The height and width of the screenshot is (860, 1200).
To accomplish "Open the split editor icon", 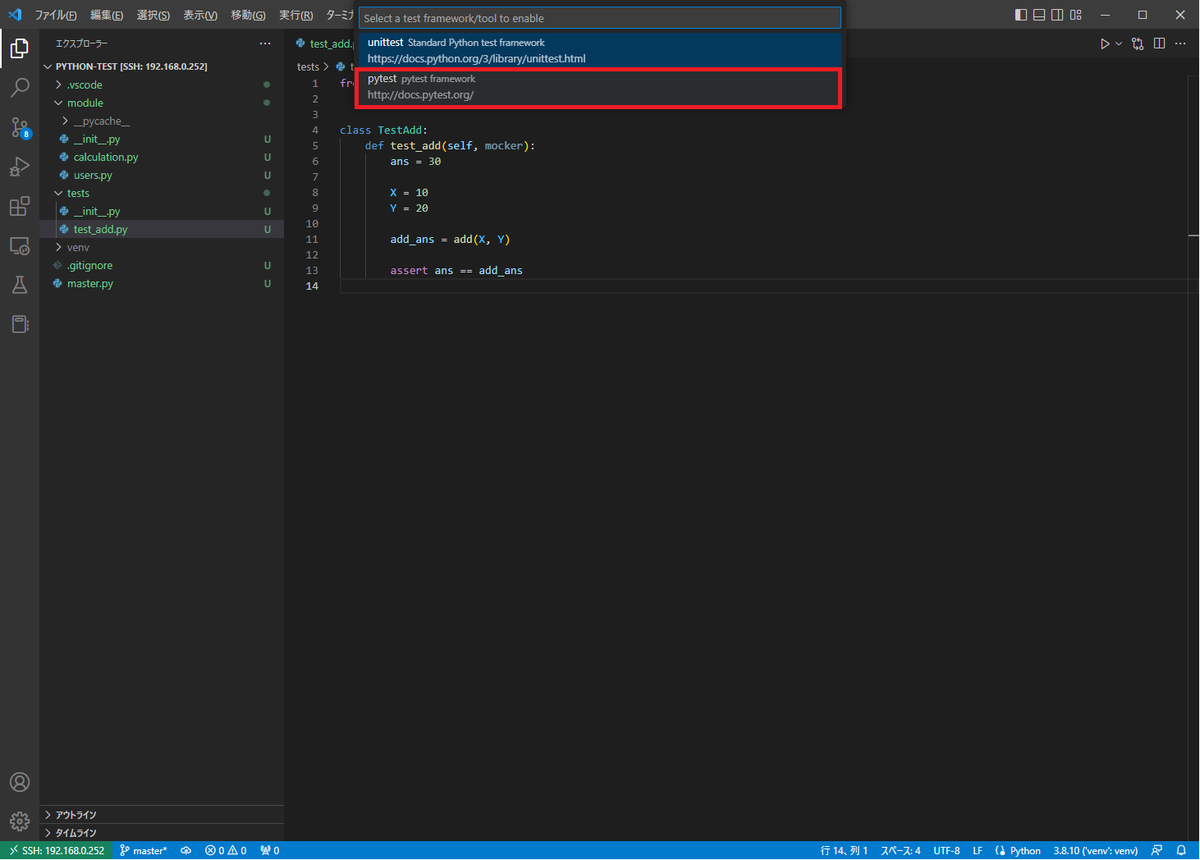I will coord(1160,43).
